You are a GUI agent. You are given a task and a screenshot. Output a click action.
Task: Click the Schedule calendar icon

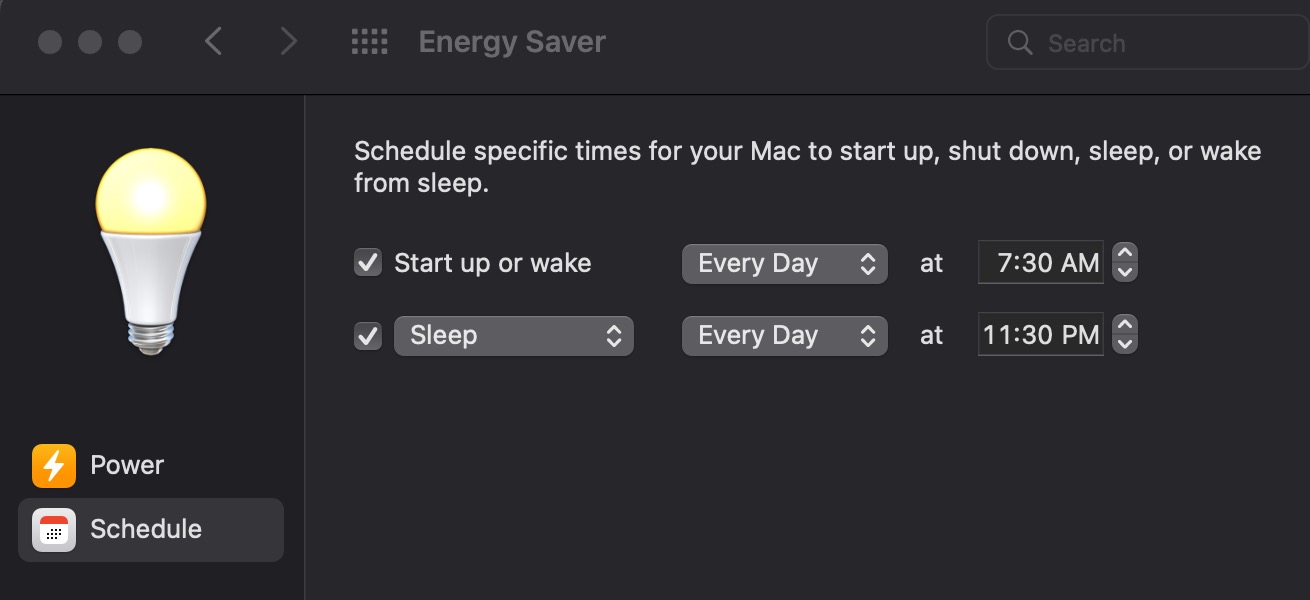pos(54,529)
